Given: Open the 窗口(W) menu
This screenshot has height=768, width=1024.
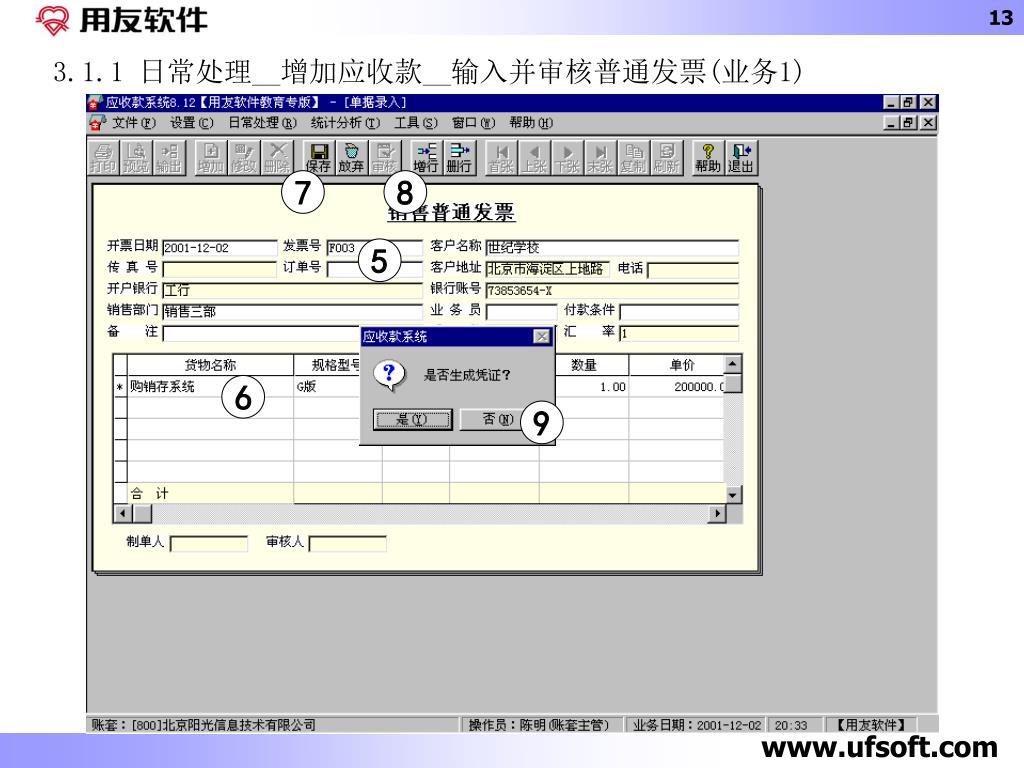Looking at the screenshot, I should click(x=473, y=123).
